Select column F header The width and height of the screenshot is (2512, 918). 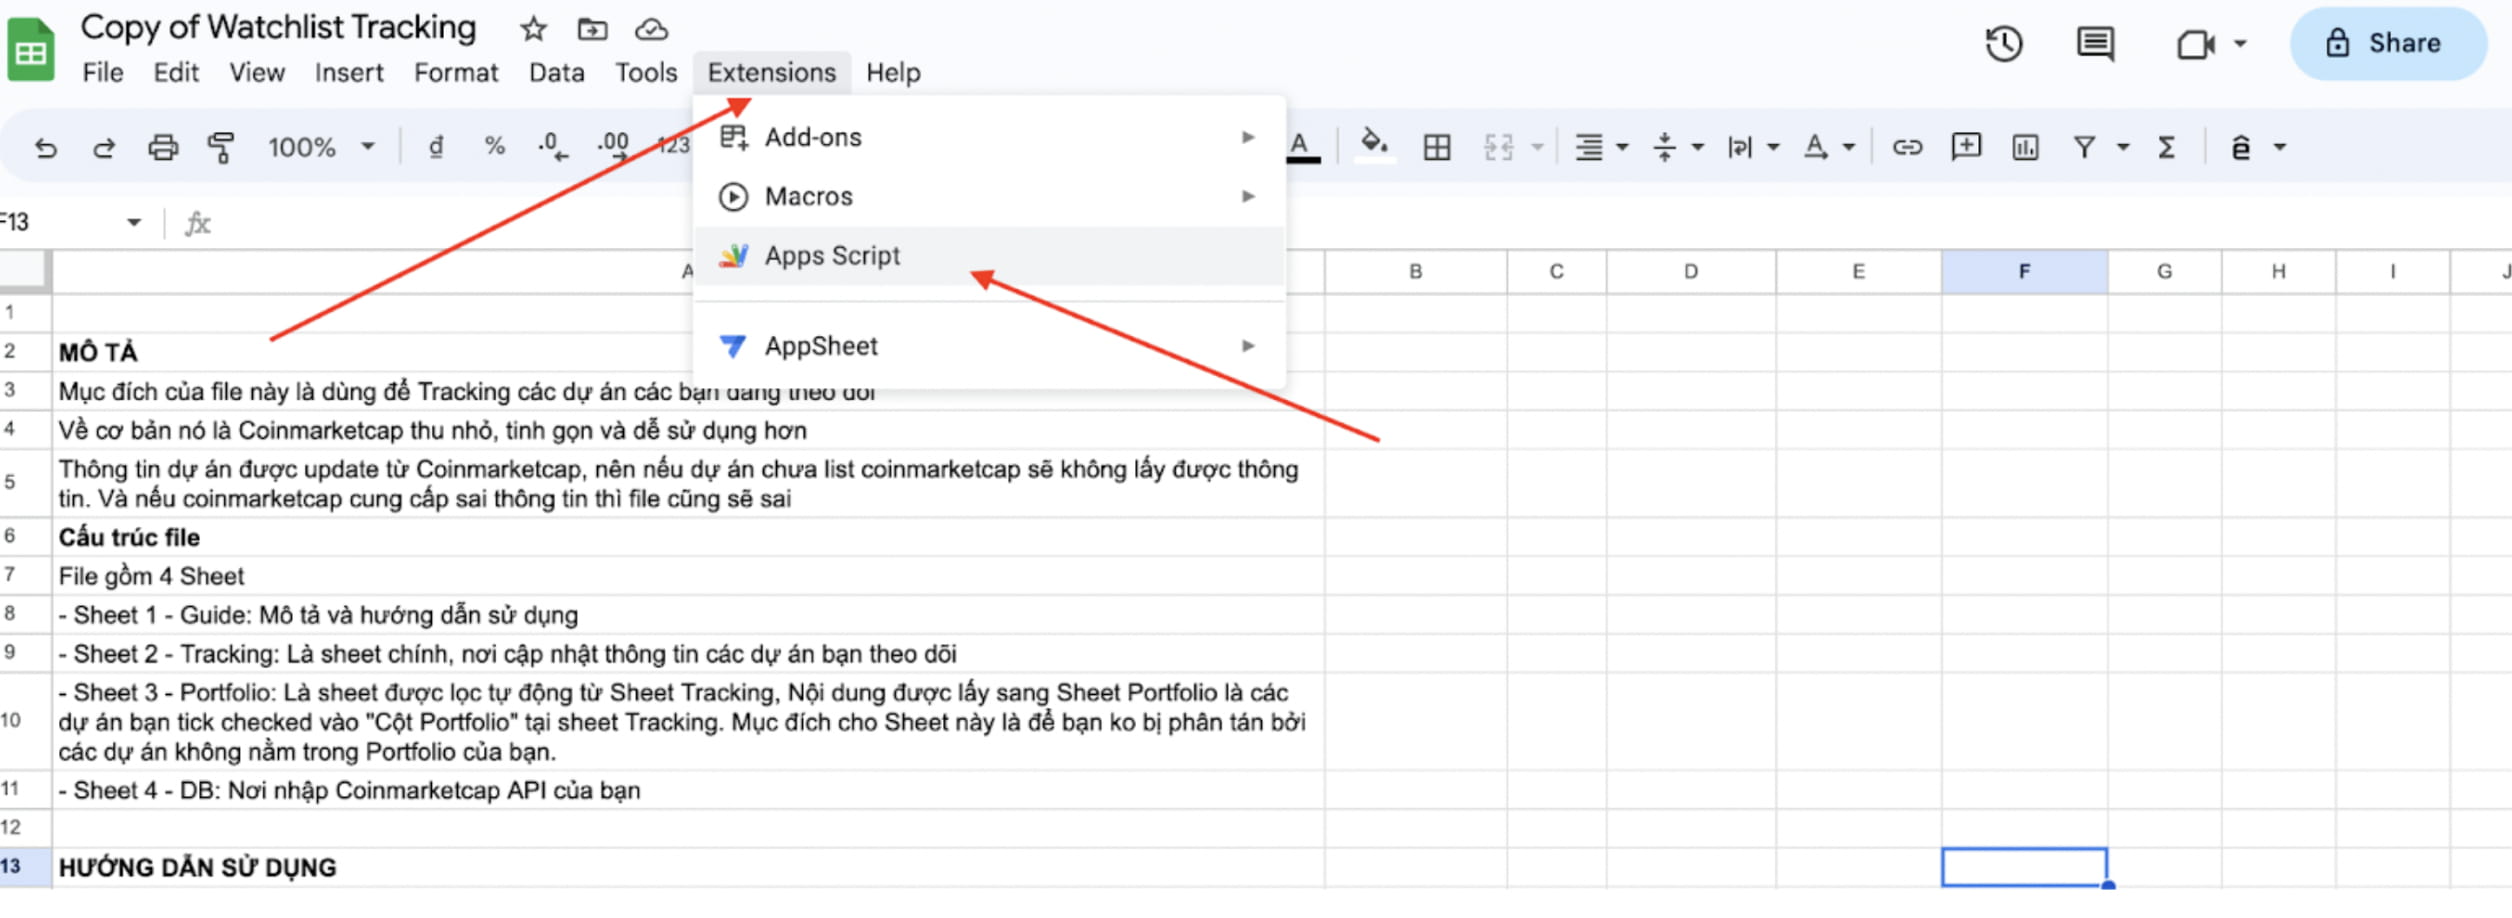pos(2024,271)
